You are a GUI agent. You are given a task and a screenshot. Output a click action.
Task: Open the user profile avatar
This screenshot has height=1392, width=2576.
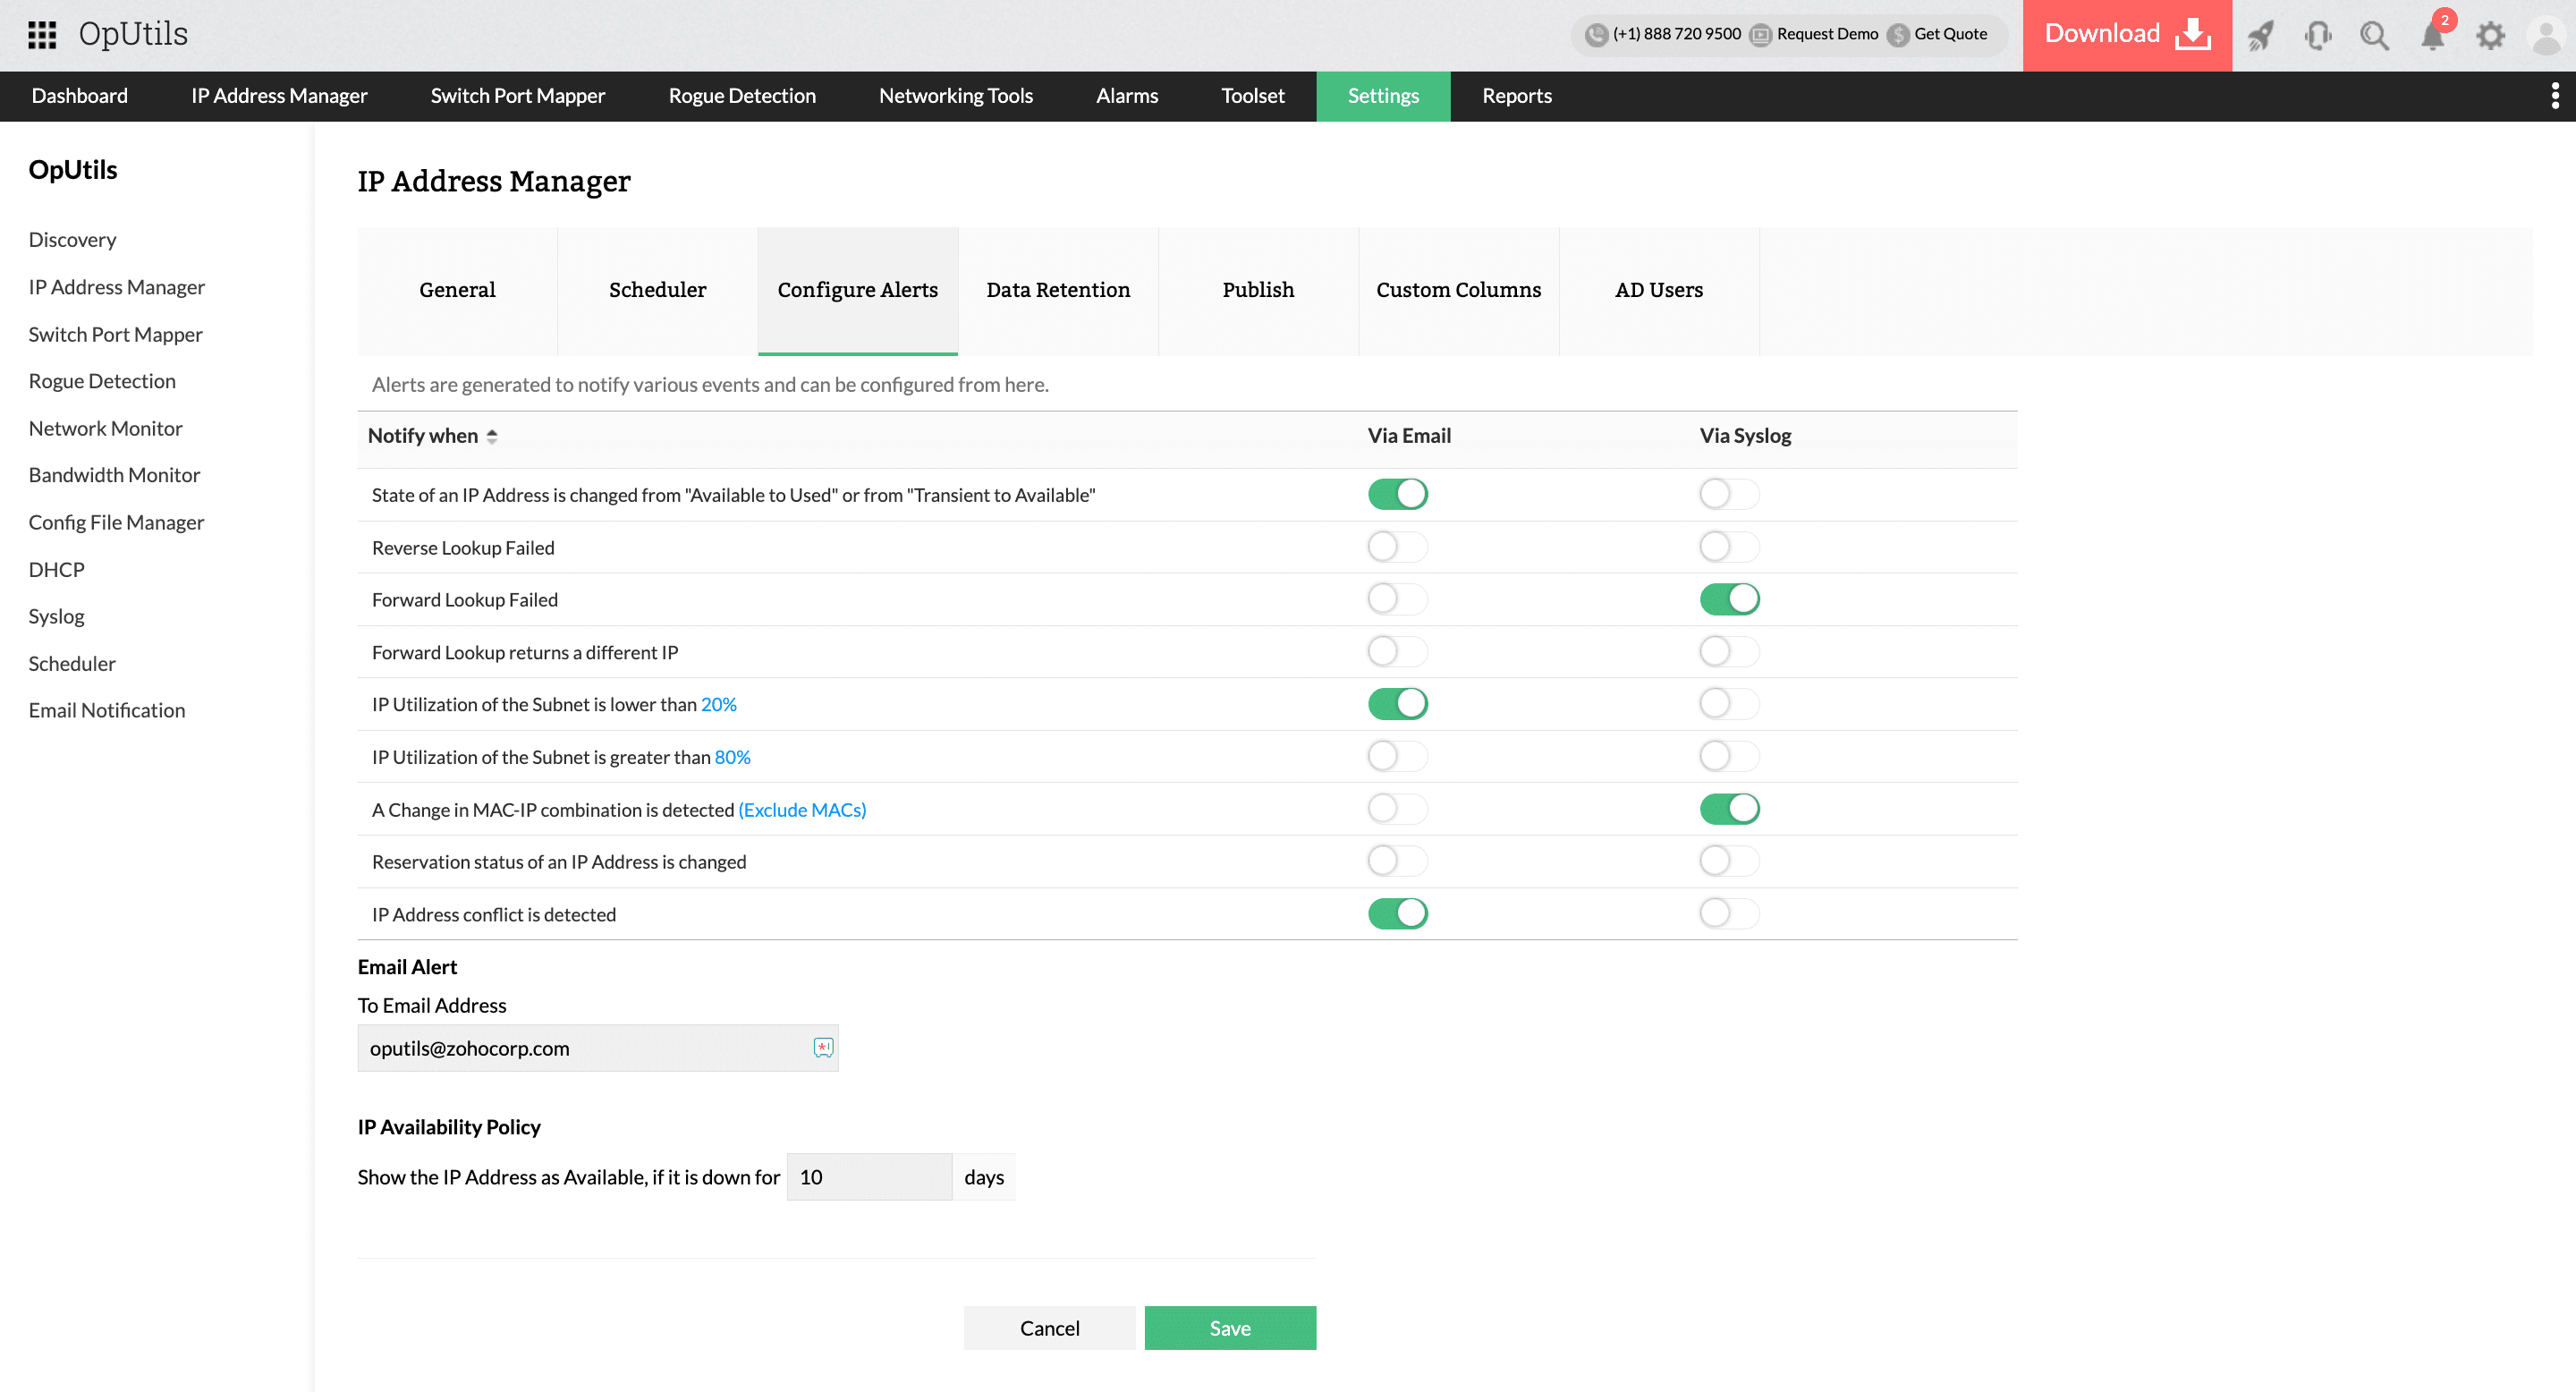[2545, 35]
